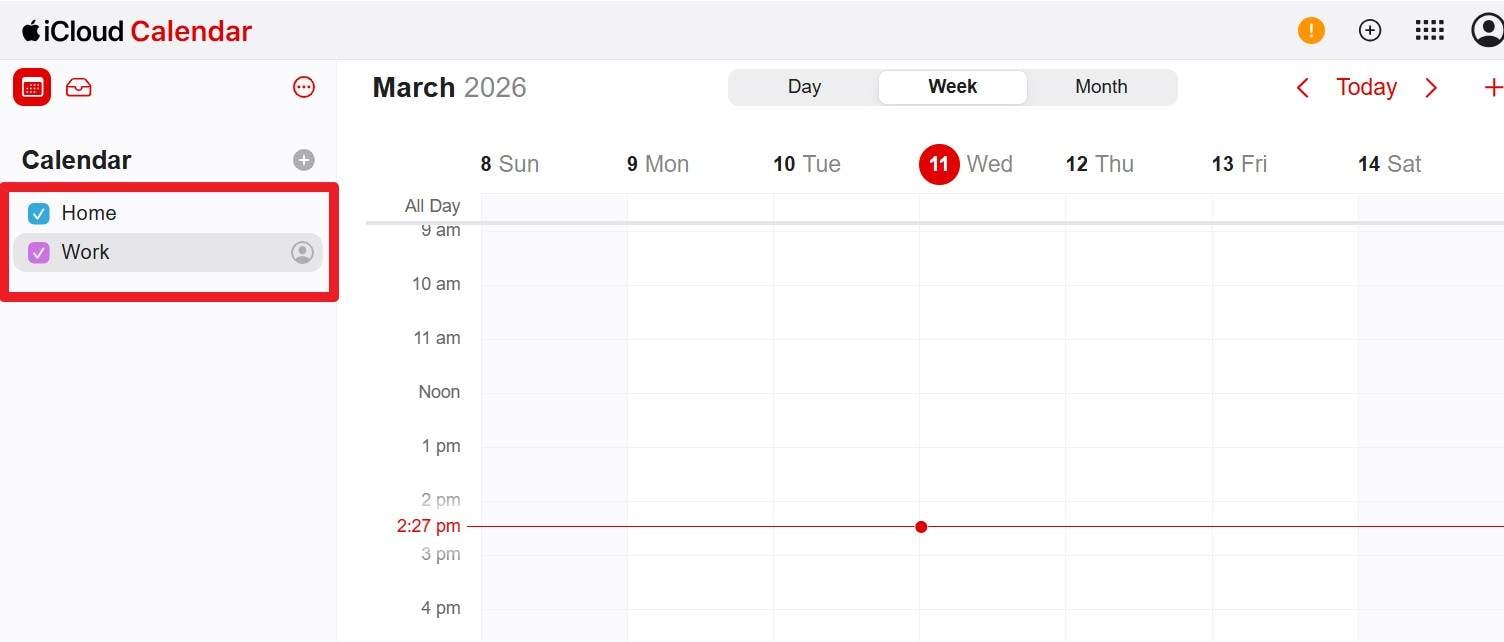Open the calendar Inbox icon

point(78,87)
